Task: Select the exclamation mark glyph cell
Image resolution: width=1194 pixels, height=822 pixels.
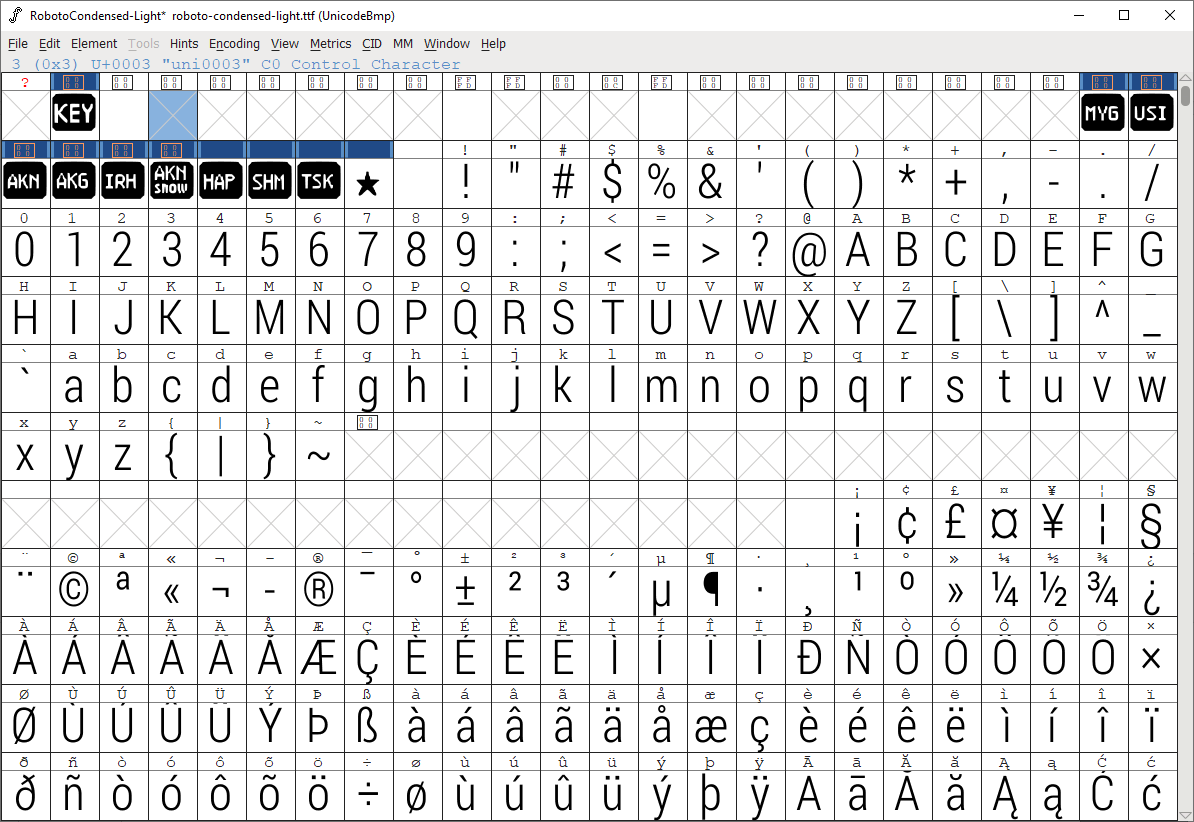Action: (x=466, y=182)
